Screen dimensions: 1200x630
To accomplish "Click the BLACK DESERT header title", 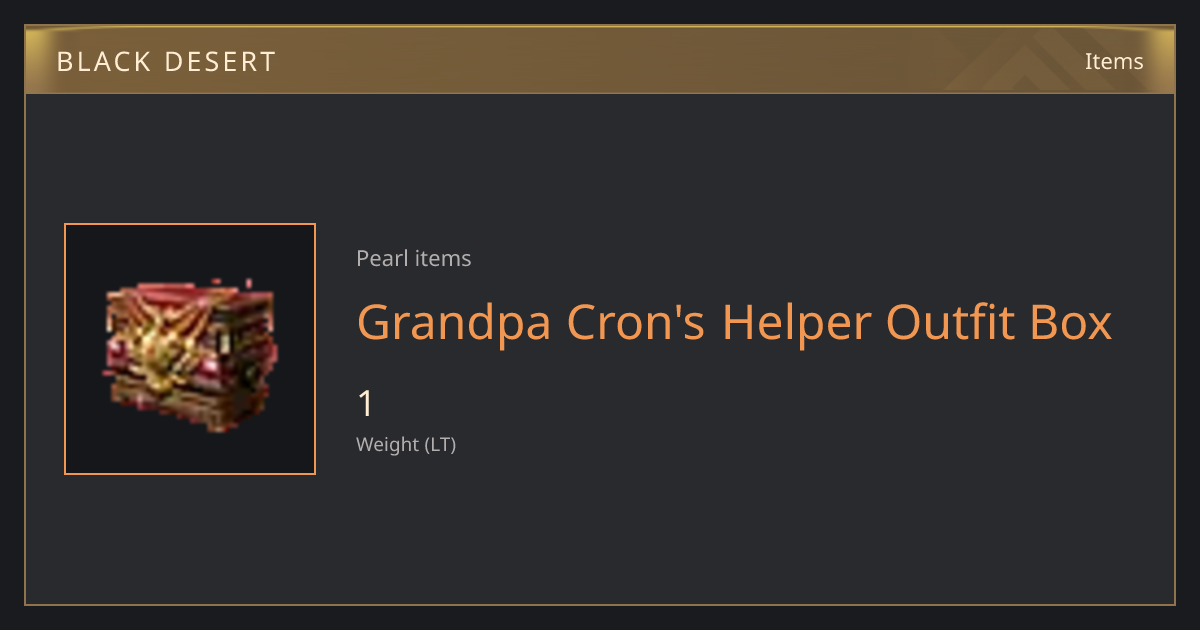I will point(166,62).
